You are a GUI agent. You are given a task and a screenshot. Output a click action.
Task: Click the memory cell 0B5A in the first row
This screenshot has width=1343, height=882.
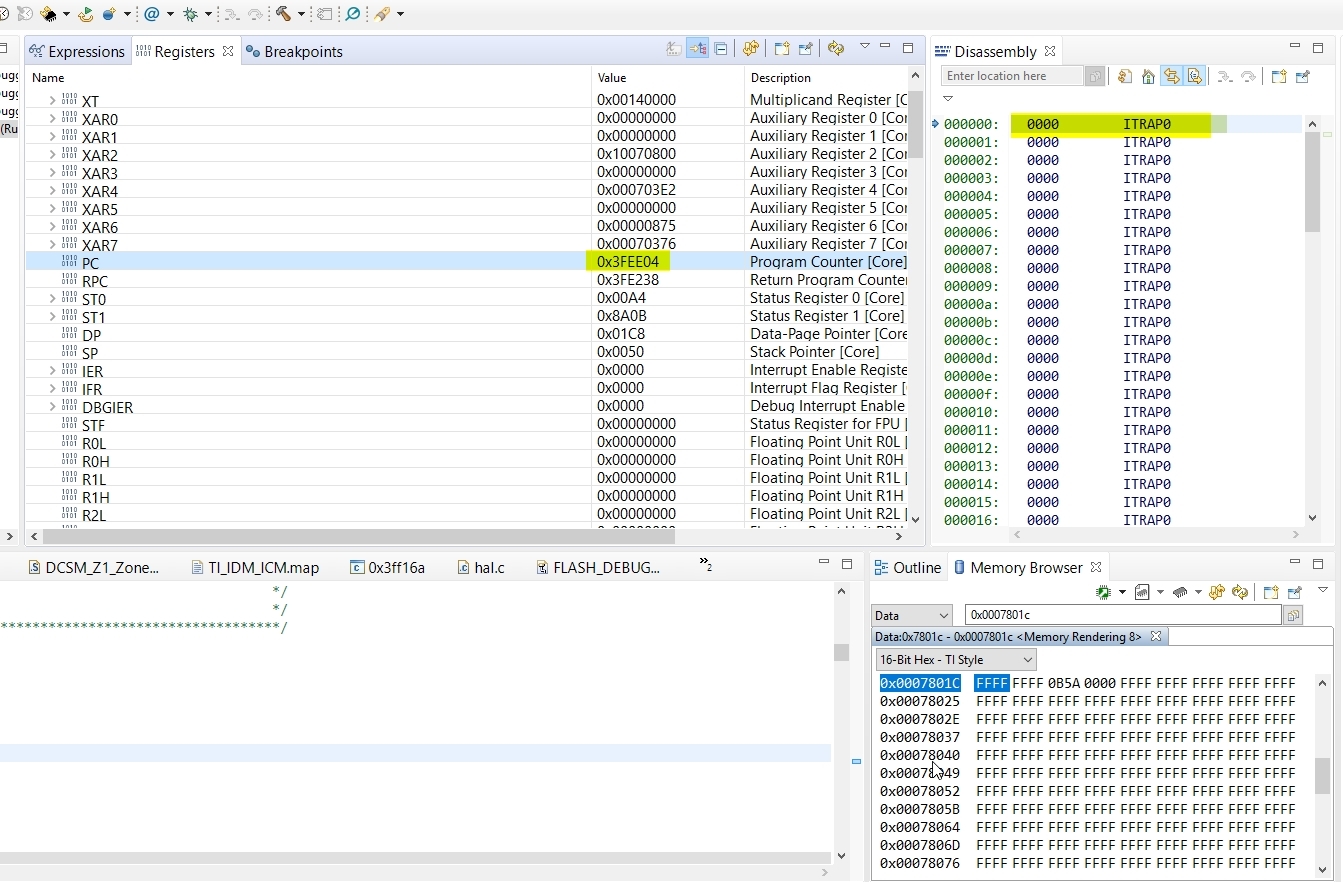[1064, 683]
